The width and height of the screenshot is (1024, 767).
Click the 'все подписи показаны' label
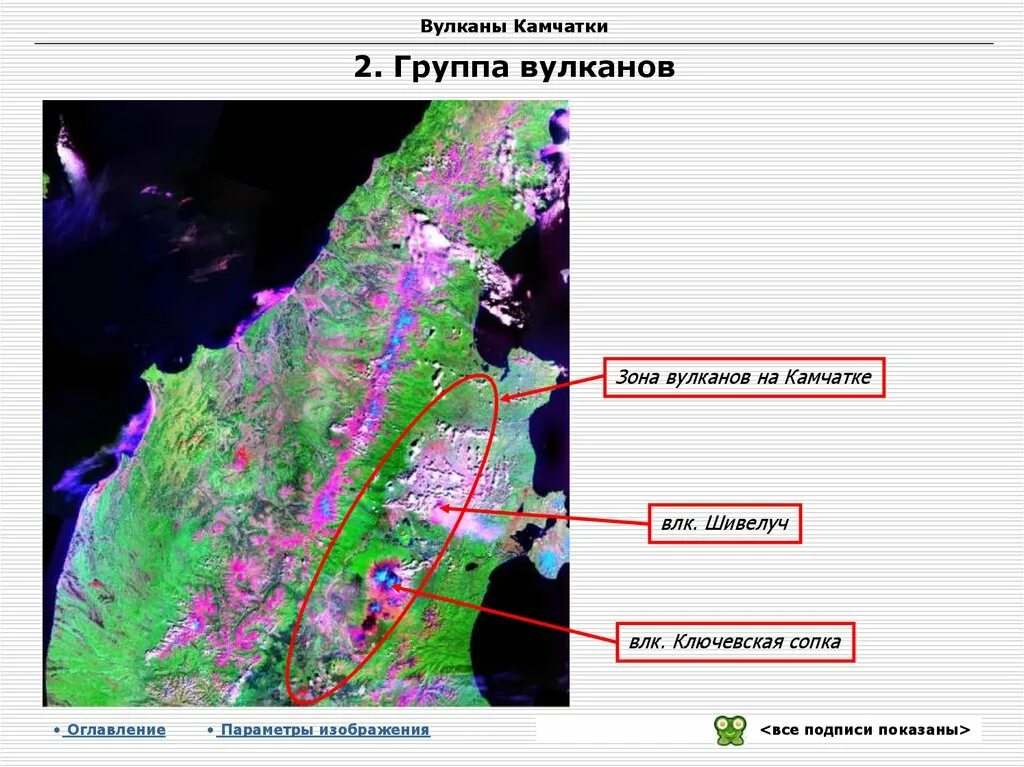(x=865, y=730)
